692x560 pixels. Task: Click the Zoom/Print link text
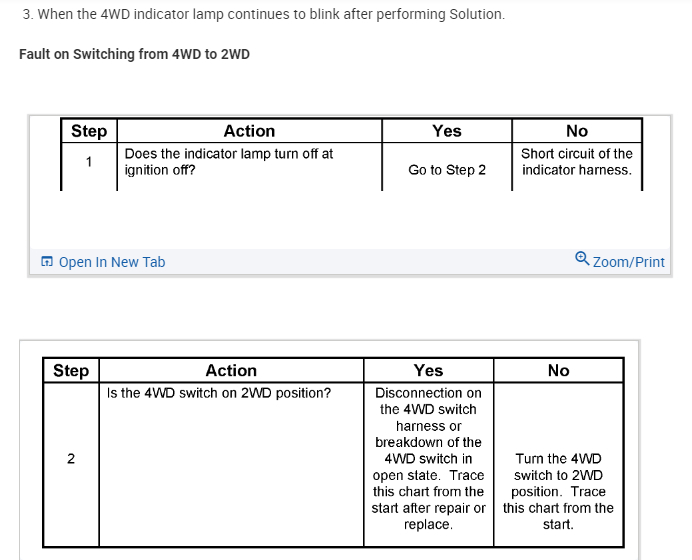click(x=628, y=262)
